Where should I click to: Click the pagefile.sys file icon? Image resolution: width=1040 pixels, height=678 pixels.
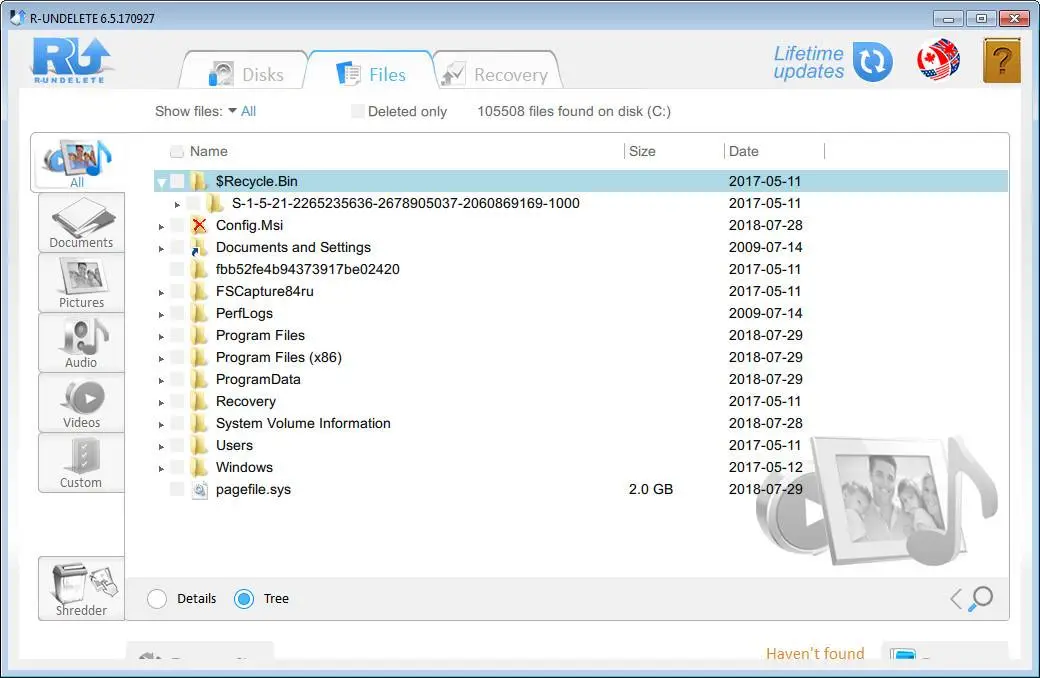pos(199,490)
